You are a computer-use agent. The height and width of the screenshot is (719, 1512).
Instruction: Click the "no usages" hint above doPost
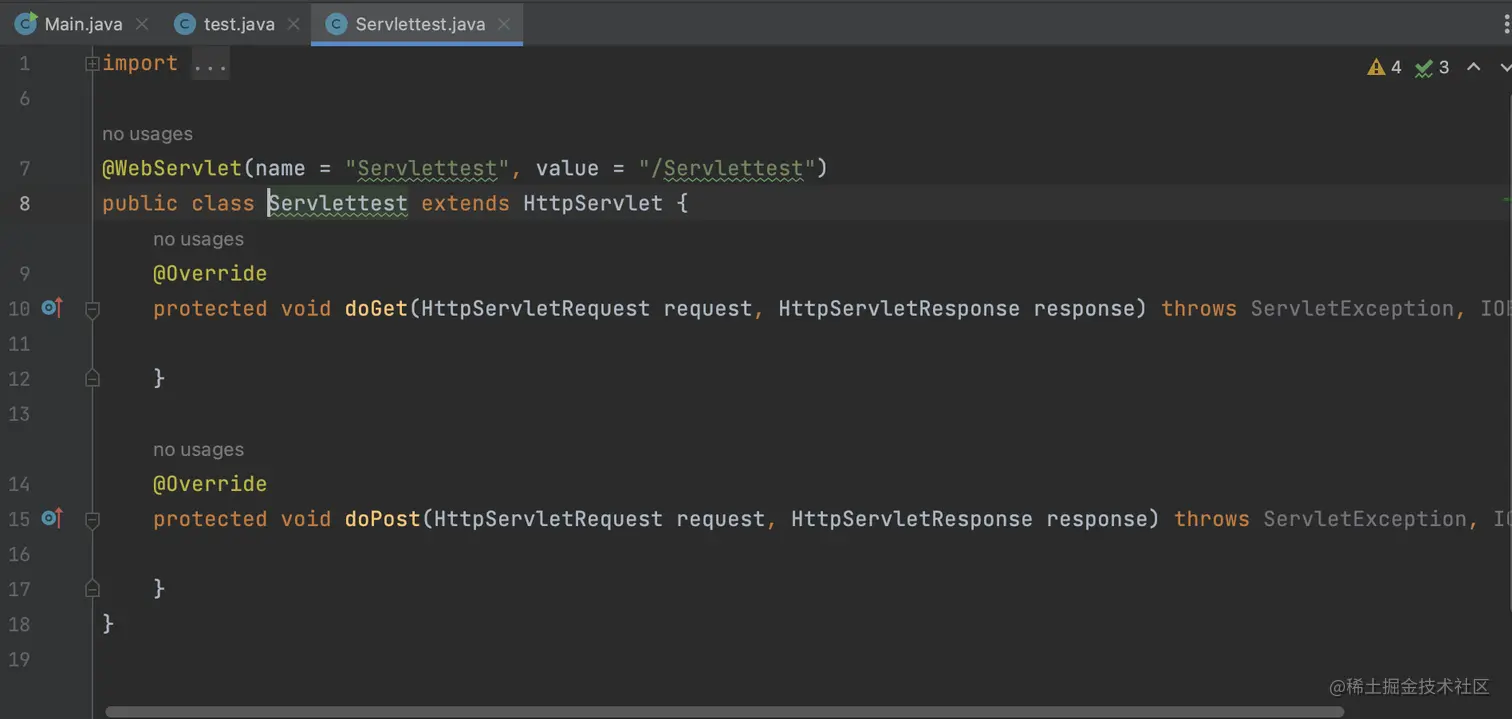point(198,450)
